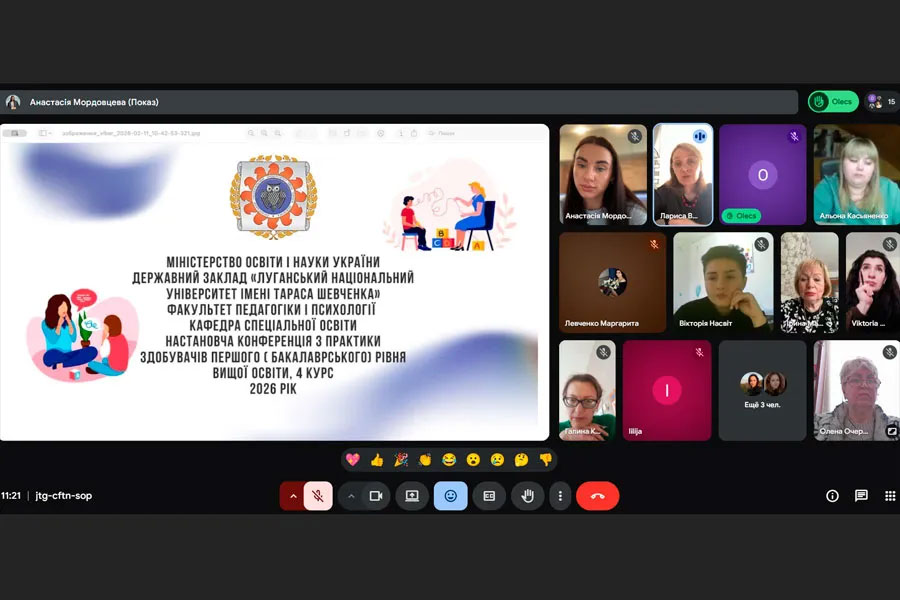Open the chat panel icon

[861, 496]
